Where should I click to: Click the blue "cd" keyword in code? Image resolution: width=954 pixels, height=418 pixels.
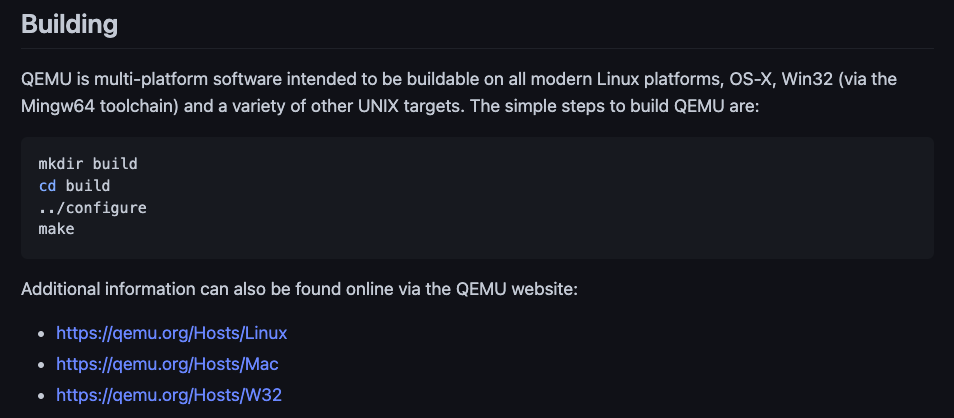[x=47, y=186]
